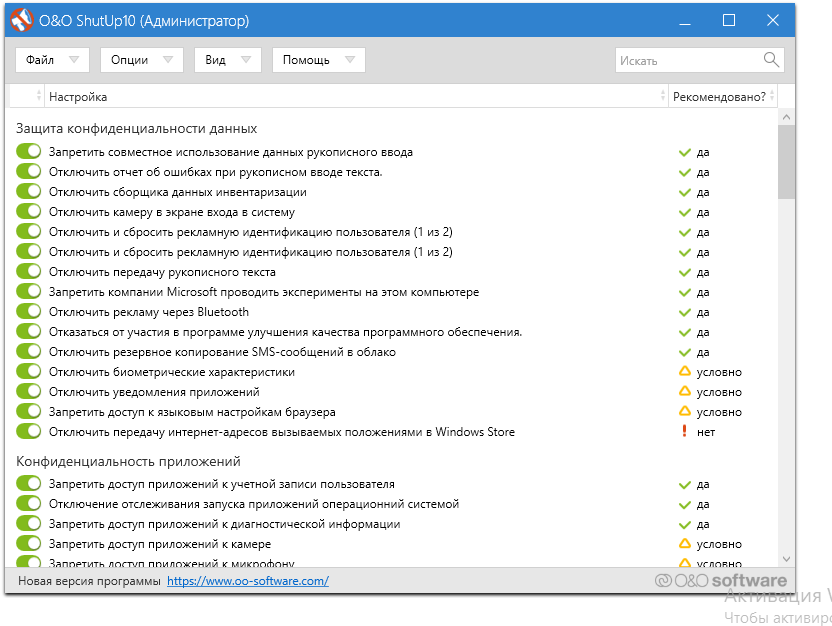Open the Опции menu
832x626 pixels.
pos(142,59)
